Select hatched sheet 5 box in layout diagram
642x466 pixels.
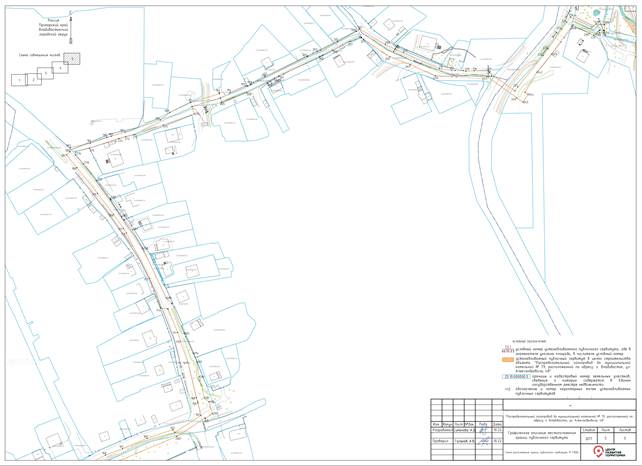pos(72,59)
